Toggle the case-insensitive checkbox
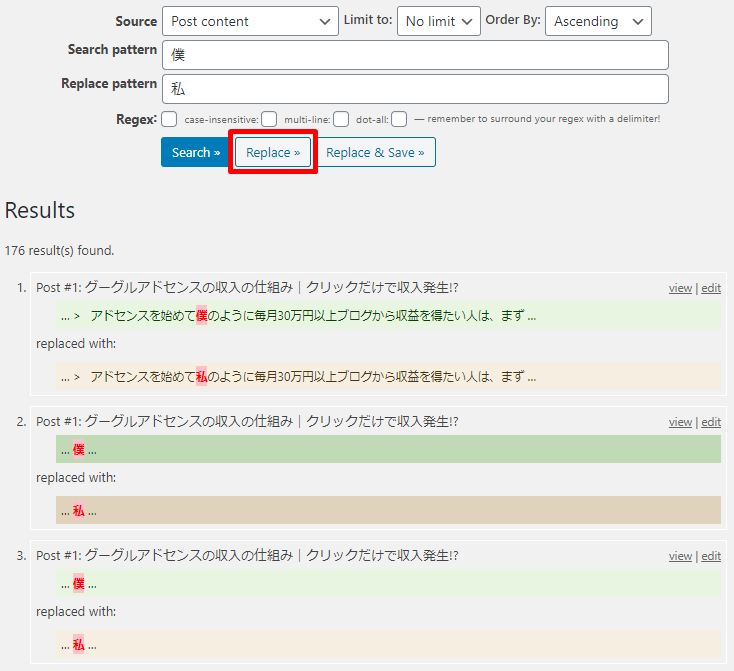The width and height of the screenshot is (734, 671). [x=269, y=119]
